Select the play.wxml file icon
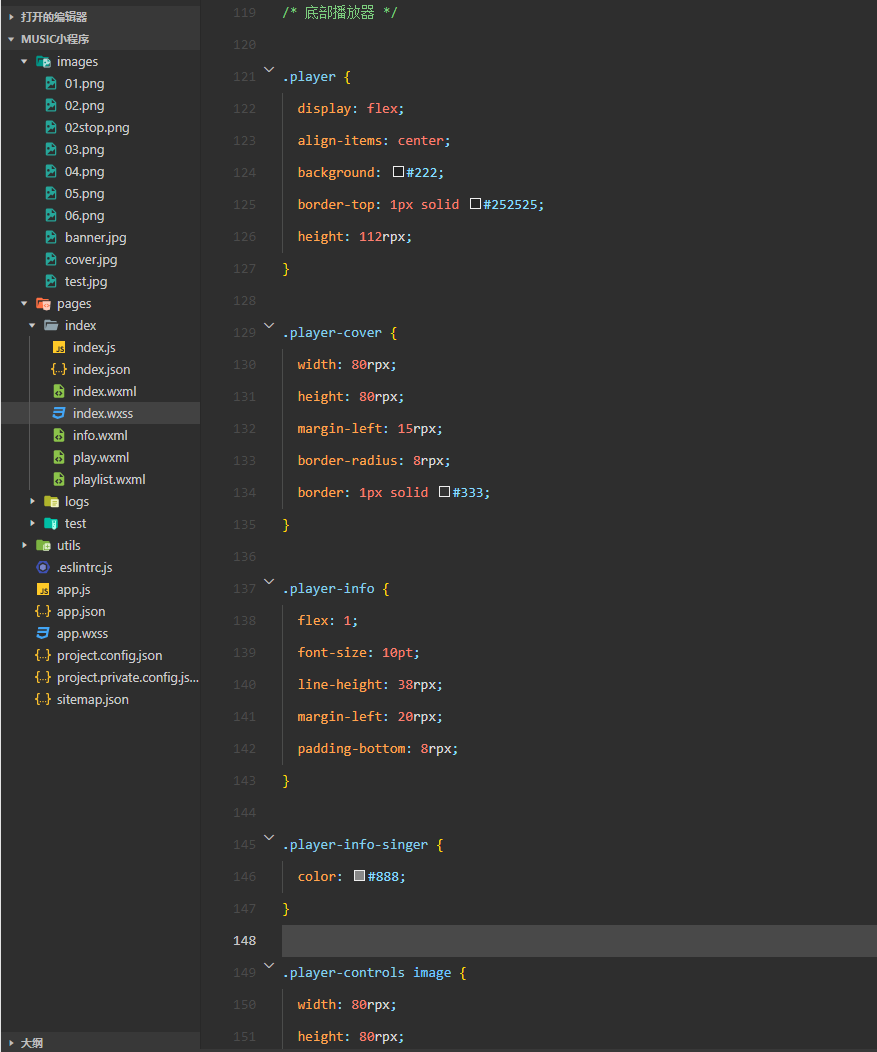The height and width of the screenshot is (1052, 877). coord(59,458)
